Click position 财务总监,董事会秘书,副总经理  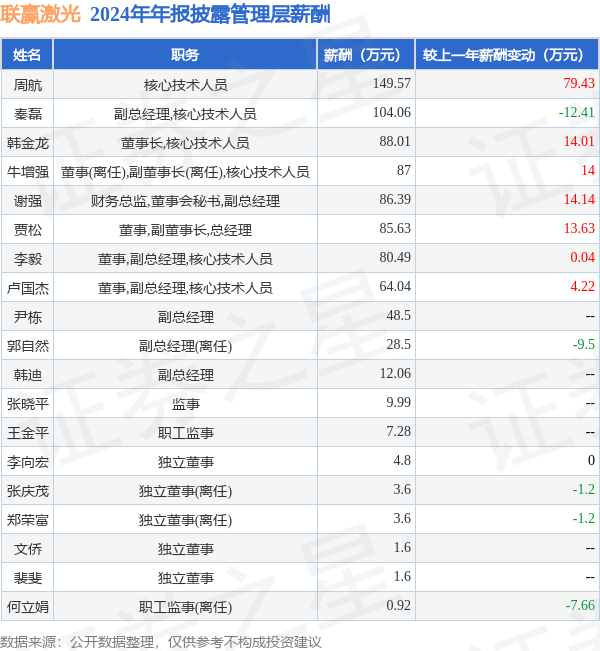point(185,201)
